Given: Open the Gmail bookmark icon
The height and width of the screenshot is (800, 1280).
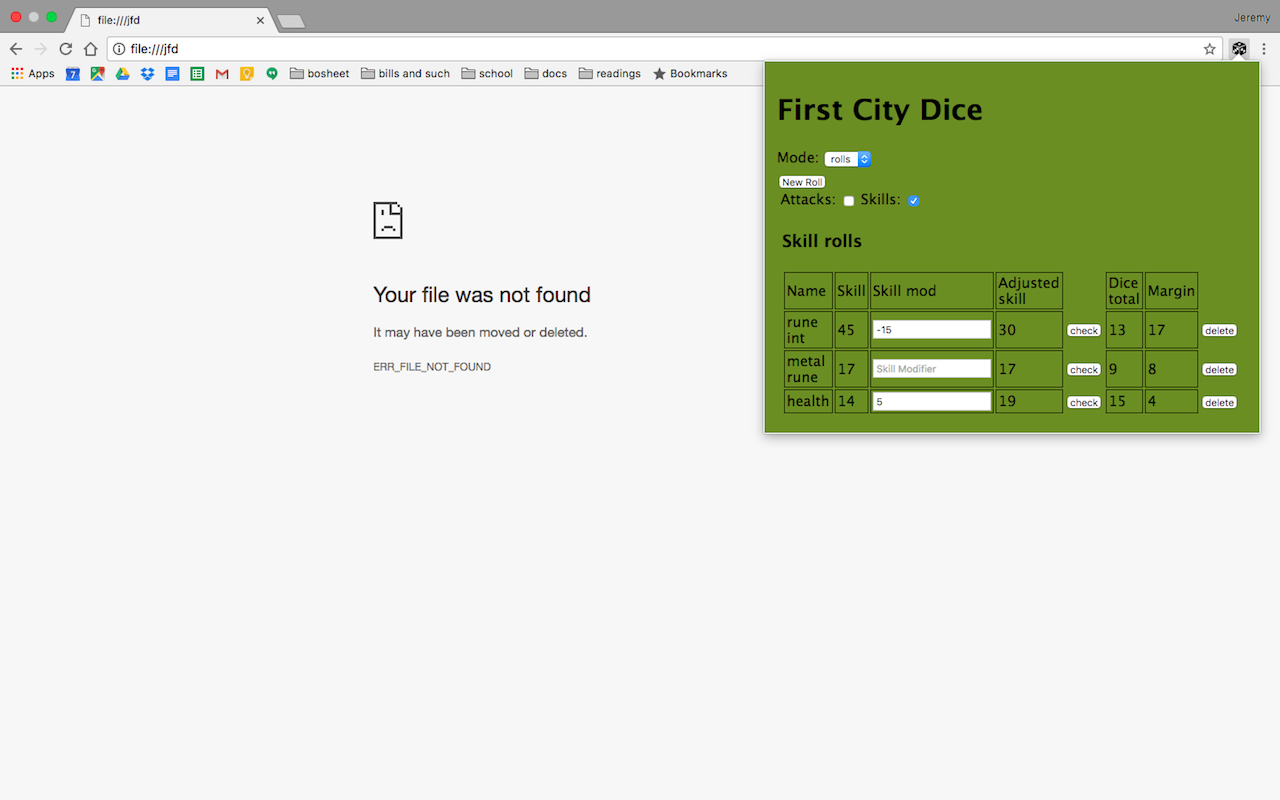Looking at the screenshot, I should coord(222,73).
